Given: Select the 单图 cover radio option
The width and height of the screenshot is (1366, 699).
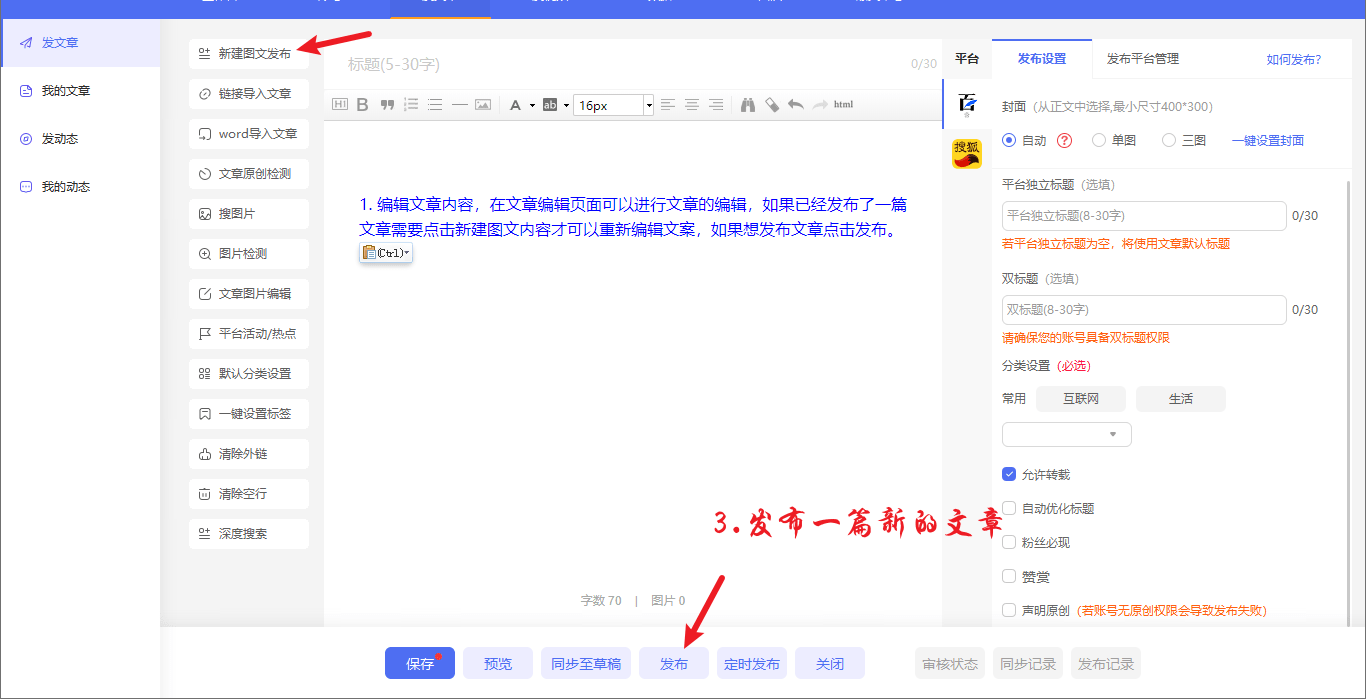Looking at the screenshot, I should [x=1099, y=141].
